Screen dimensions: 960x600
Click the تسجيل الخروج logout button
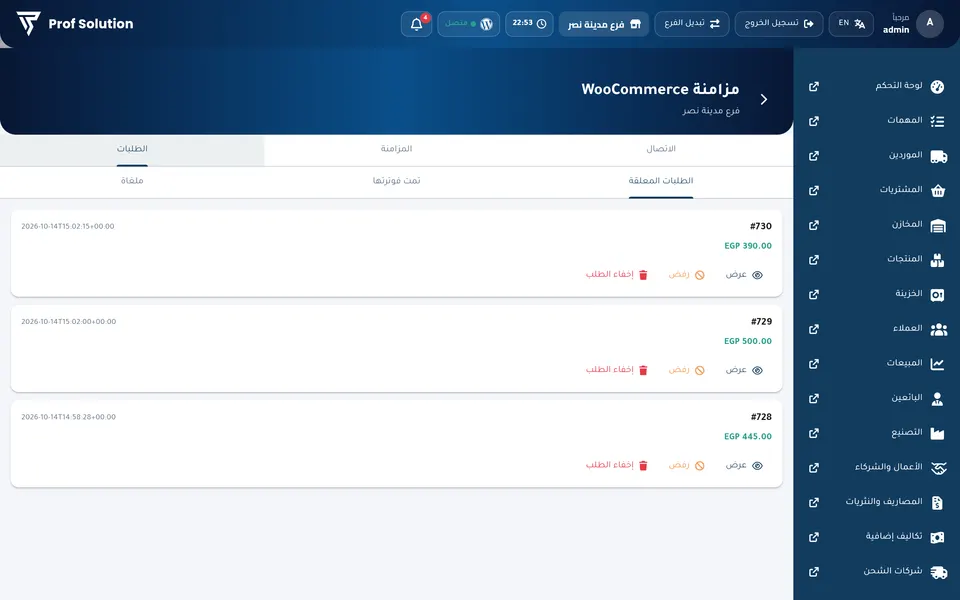(x=779, y=24)
